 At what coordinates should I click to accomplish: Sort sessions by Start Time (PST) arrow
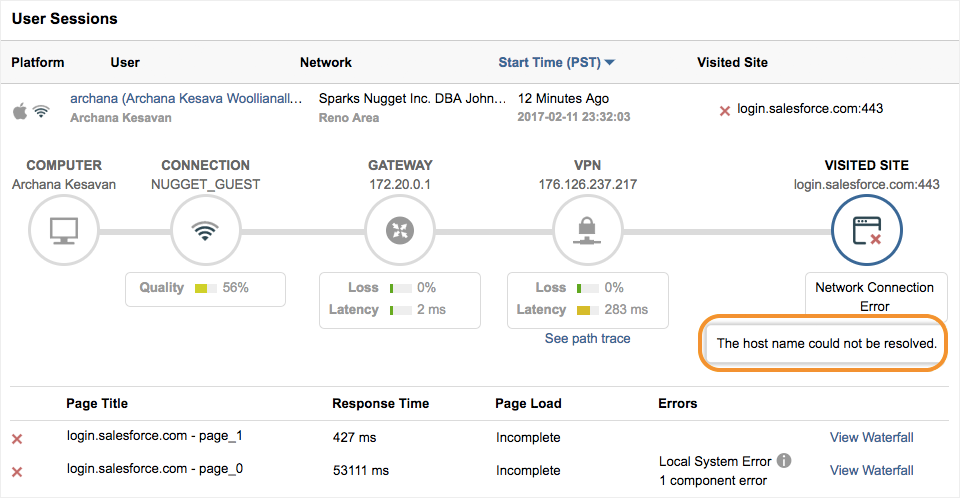point(609,63)
